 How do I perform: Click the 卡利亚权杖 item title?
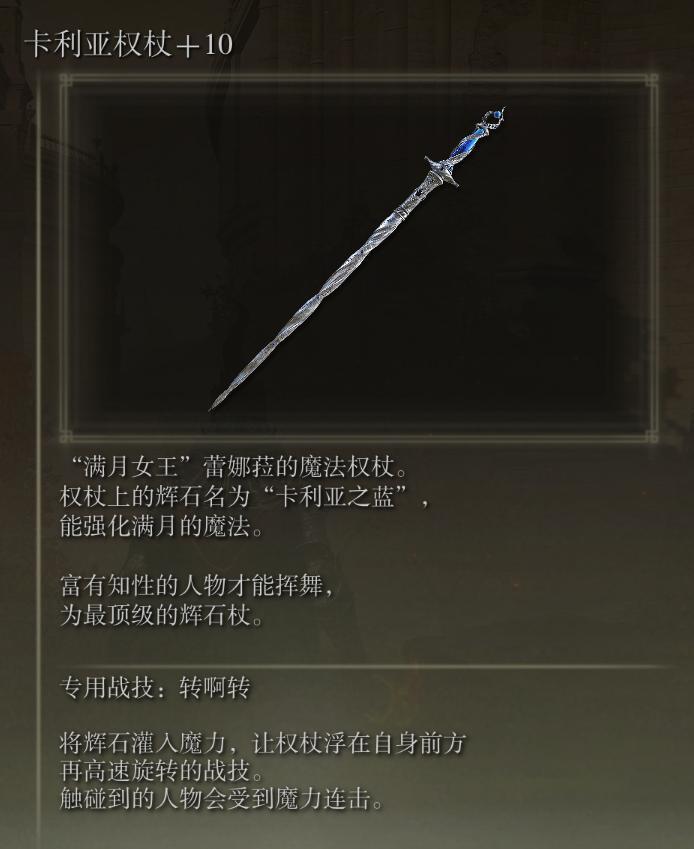(99, 44)
